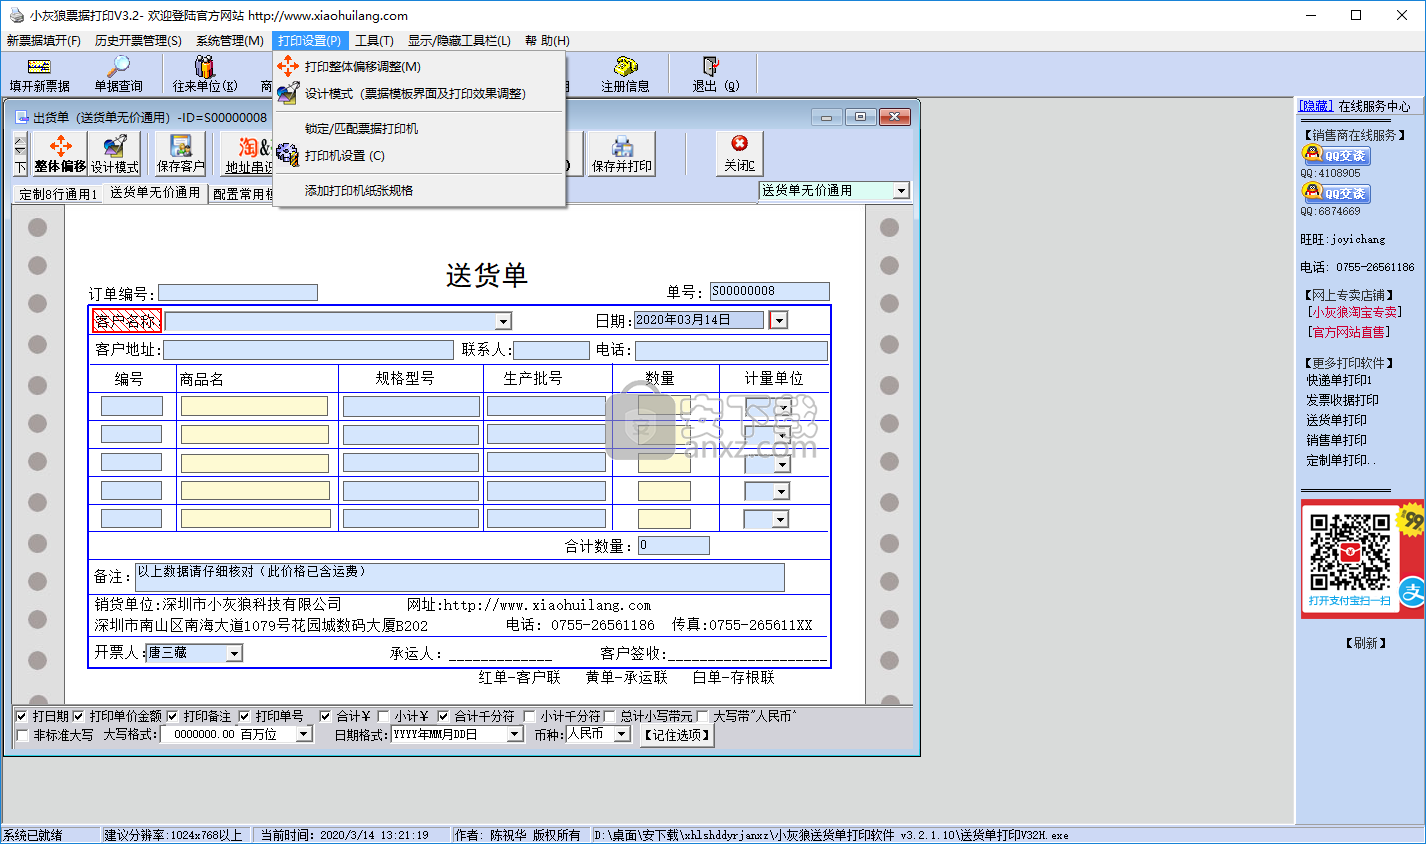Open 历史开票管理(S) menu
This screenshot has height=844, width=1426.
pyautogui.click(x=138, y=41)
